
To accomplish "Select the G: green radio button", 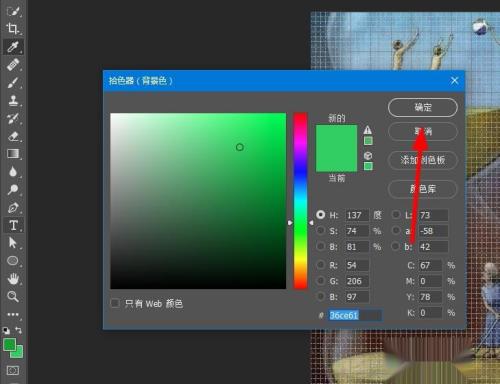I will point(321,281).
